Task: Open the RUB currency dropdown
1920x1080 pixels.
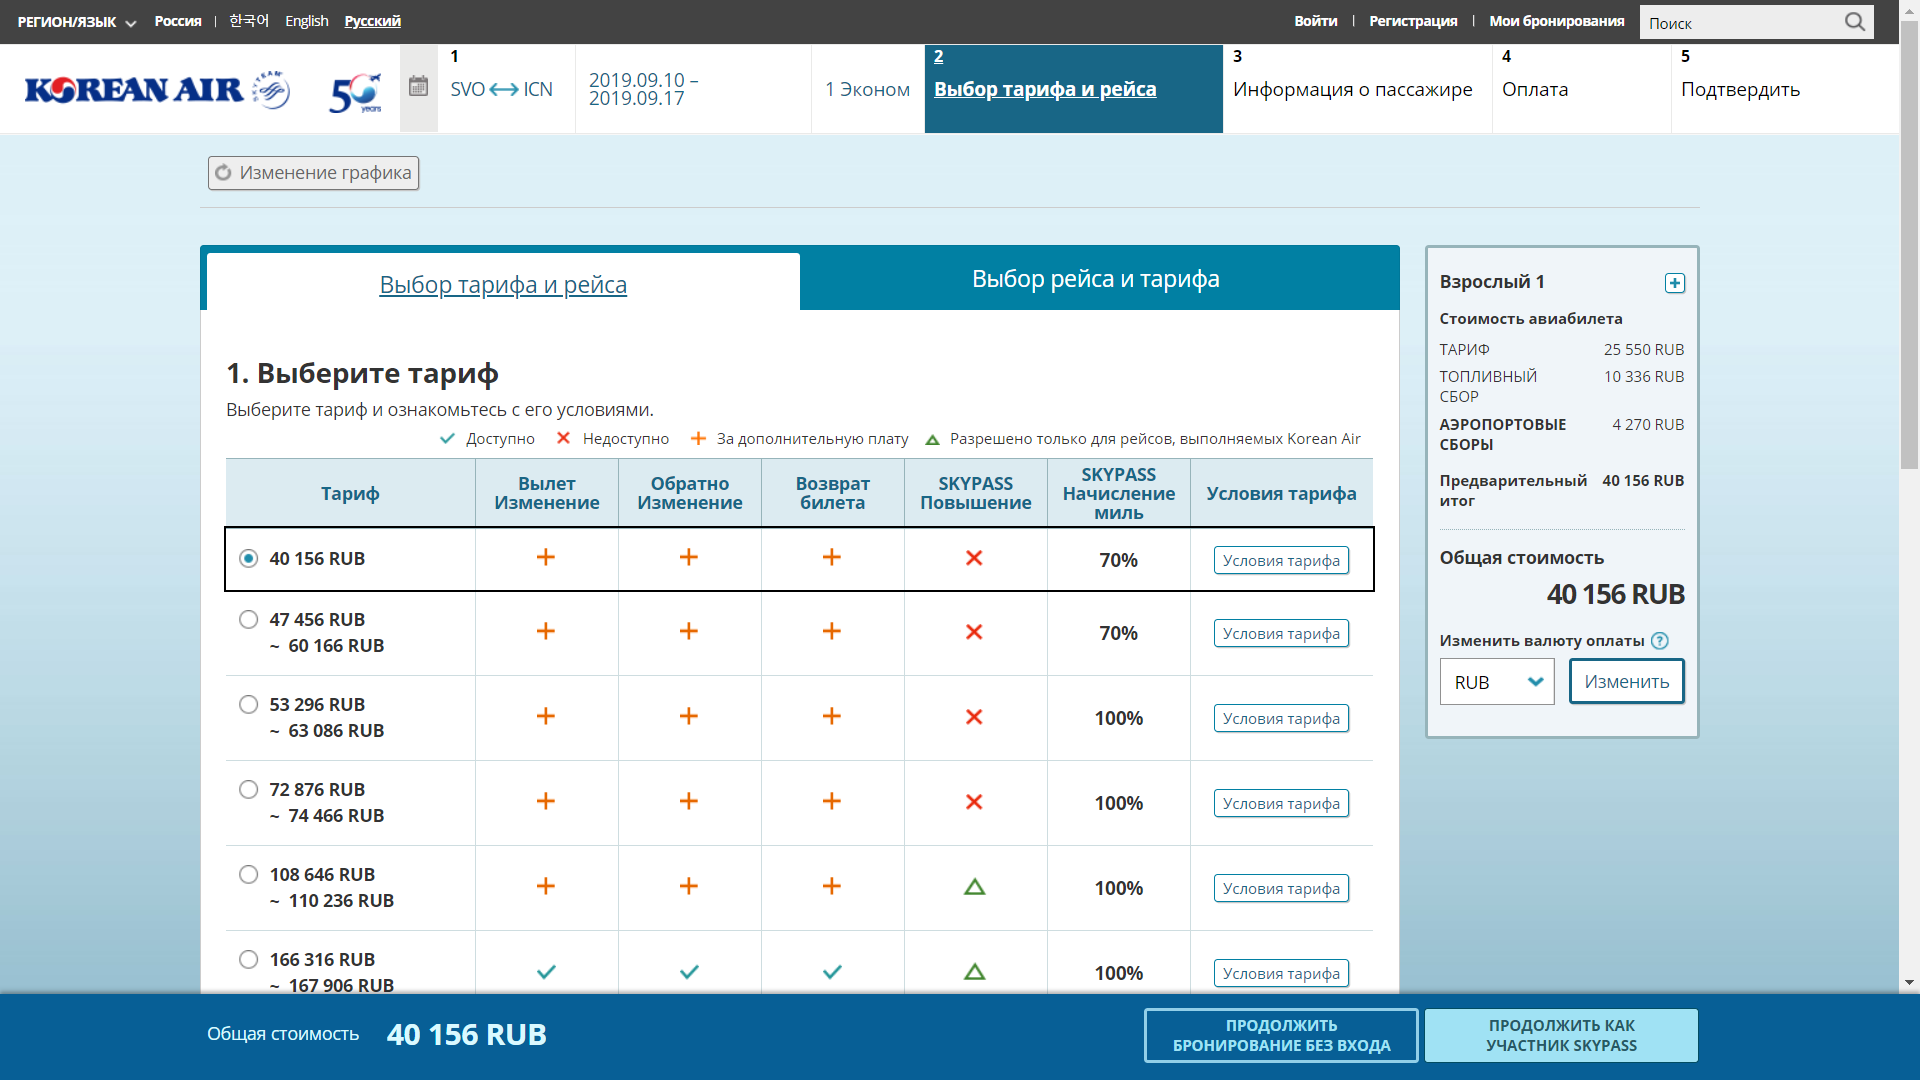Action: click(1497, 682)
